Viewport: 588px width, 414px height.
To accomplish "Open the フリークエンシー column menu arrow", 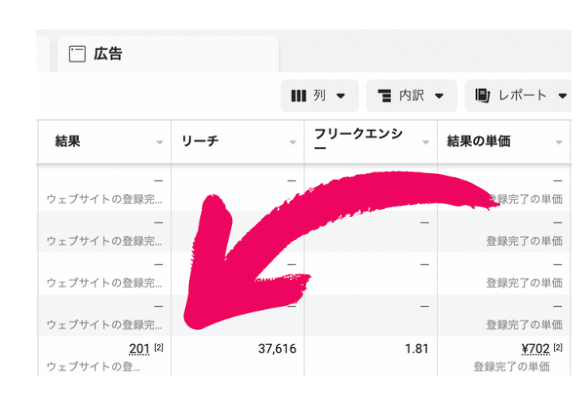I will click(426, 142).
